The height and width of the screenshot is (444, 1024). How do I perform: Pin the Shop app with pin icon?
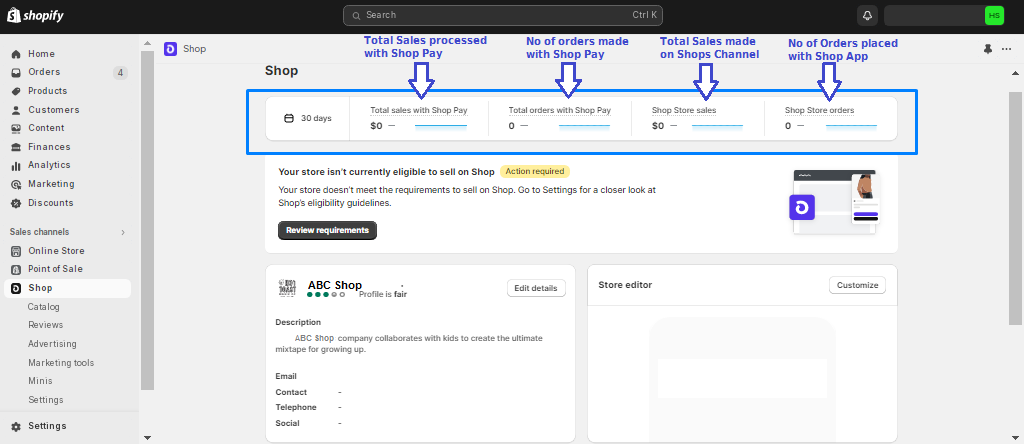point(987,49)
